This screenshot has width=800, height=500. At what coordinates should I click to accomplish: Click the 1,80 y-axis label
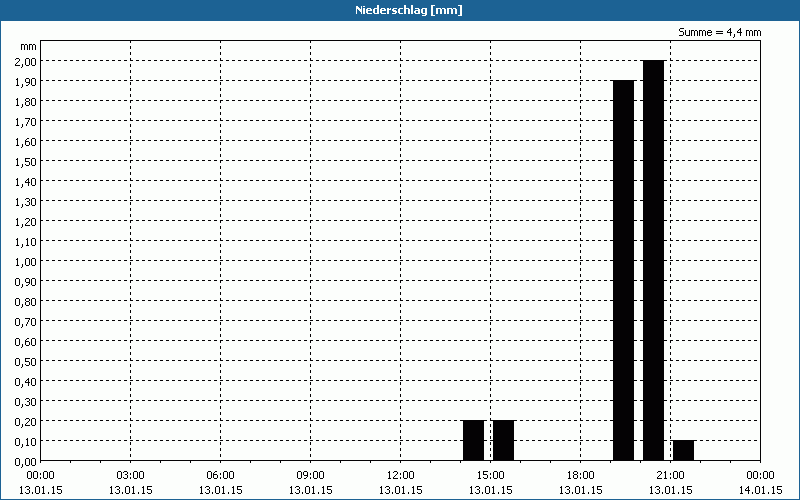tap(28, 102)
